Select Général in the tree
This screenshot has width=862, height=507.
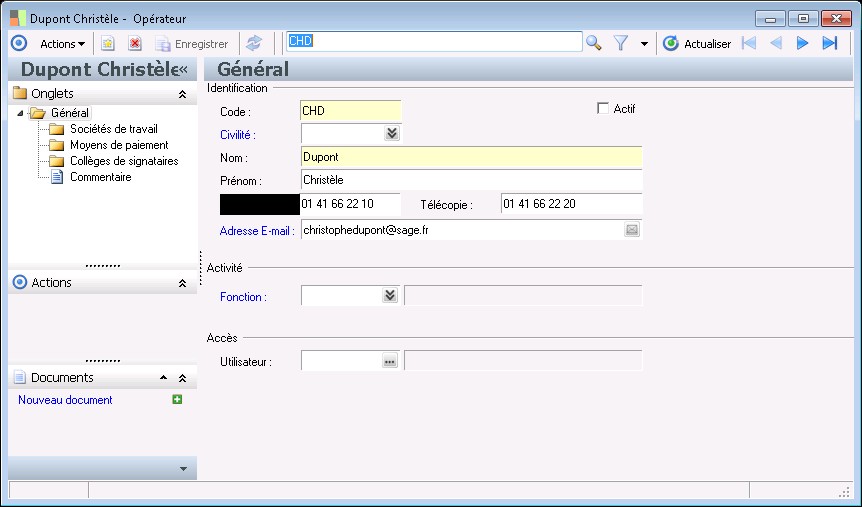(x=69, y=113)
